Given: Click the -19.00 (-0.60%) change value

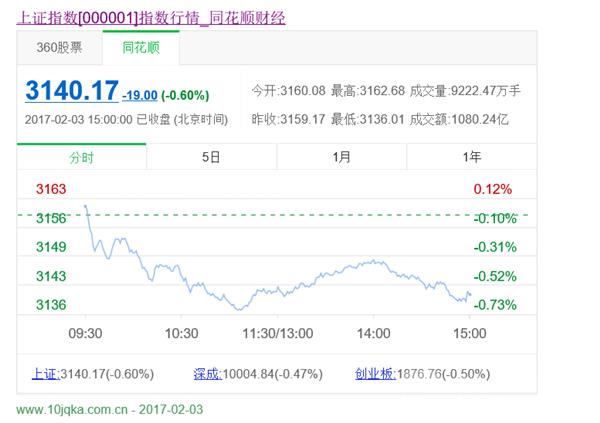Looking at the screenshot, I should 166,95.
